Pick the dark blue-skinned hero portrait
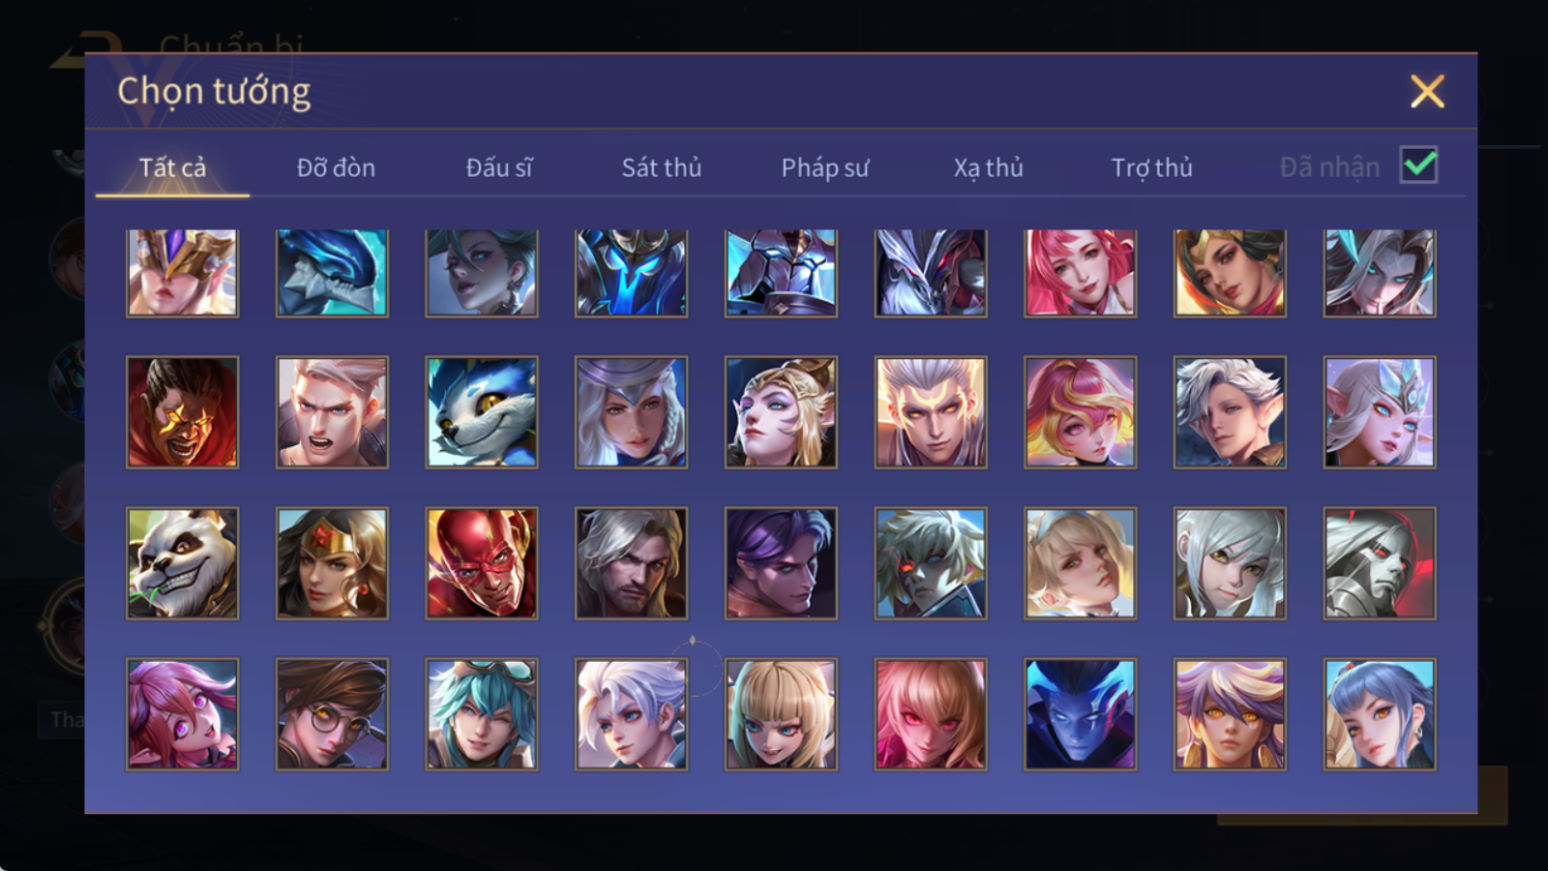1548x871 pixels. 1080,714
